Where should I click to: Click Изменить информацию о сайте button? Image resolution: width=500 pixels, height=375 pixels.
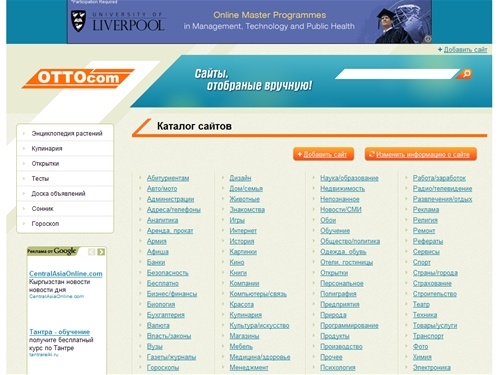pyautogui.click(x=421, y=154)
